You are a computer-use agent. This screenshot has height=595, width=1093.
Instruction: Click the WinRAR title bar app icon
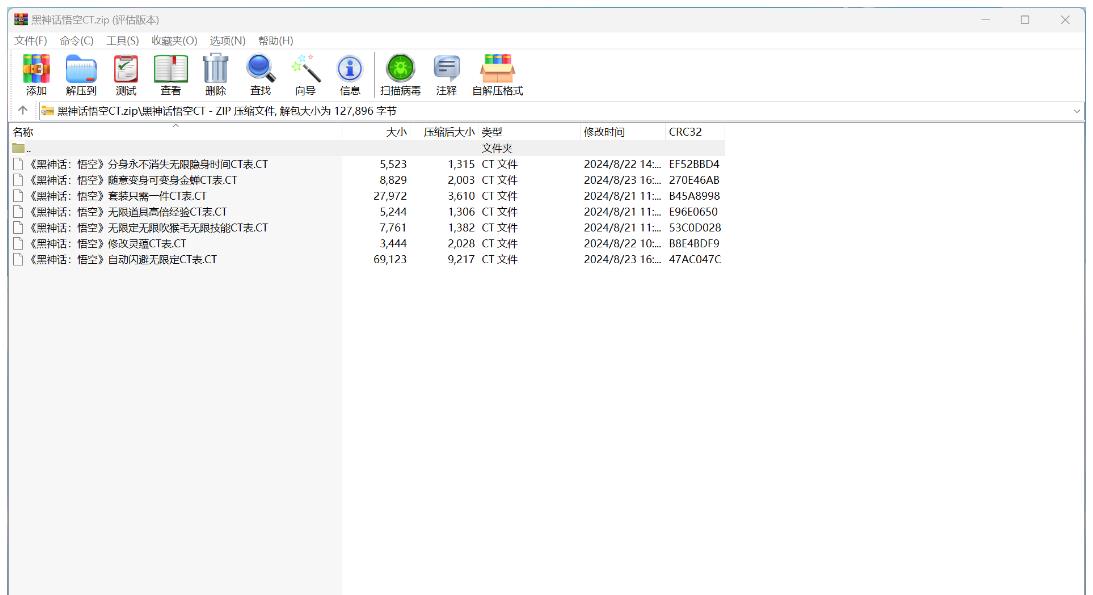coord(21,20)
